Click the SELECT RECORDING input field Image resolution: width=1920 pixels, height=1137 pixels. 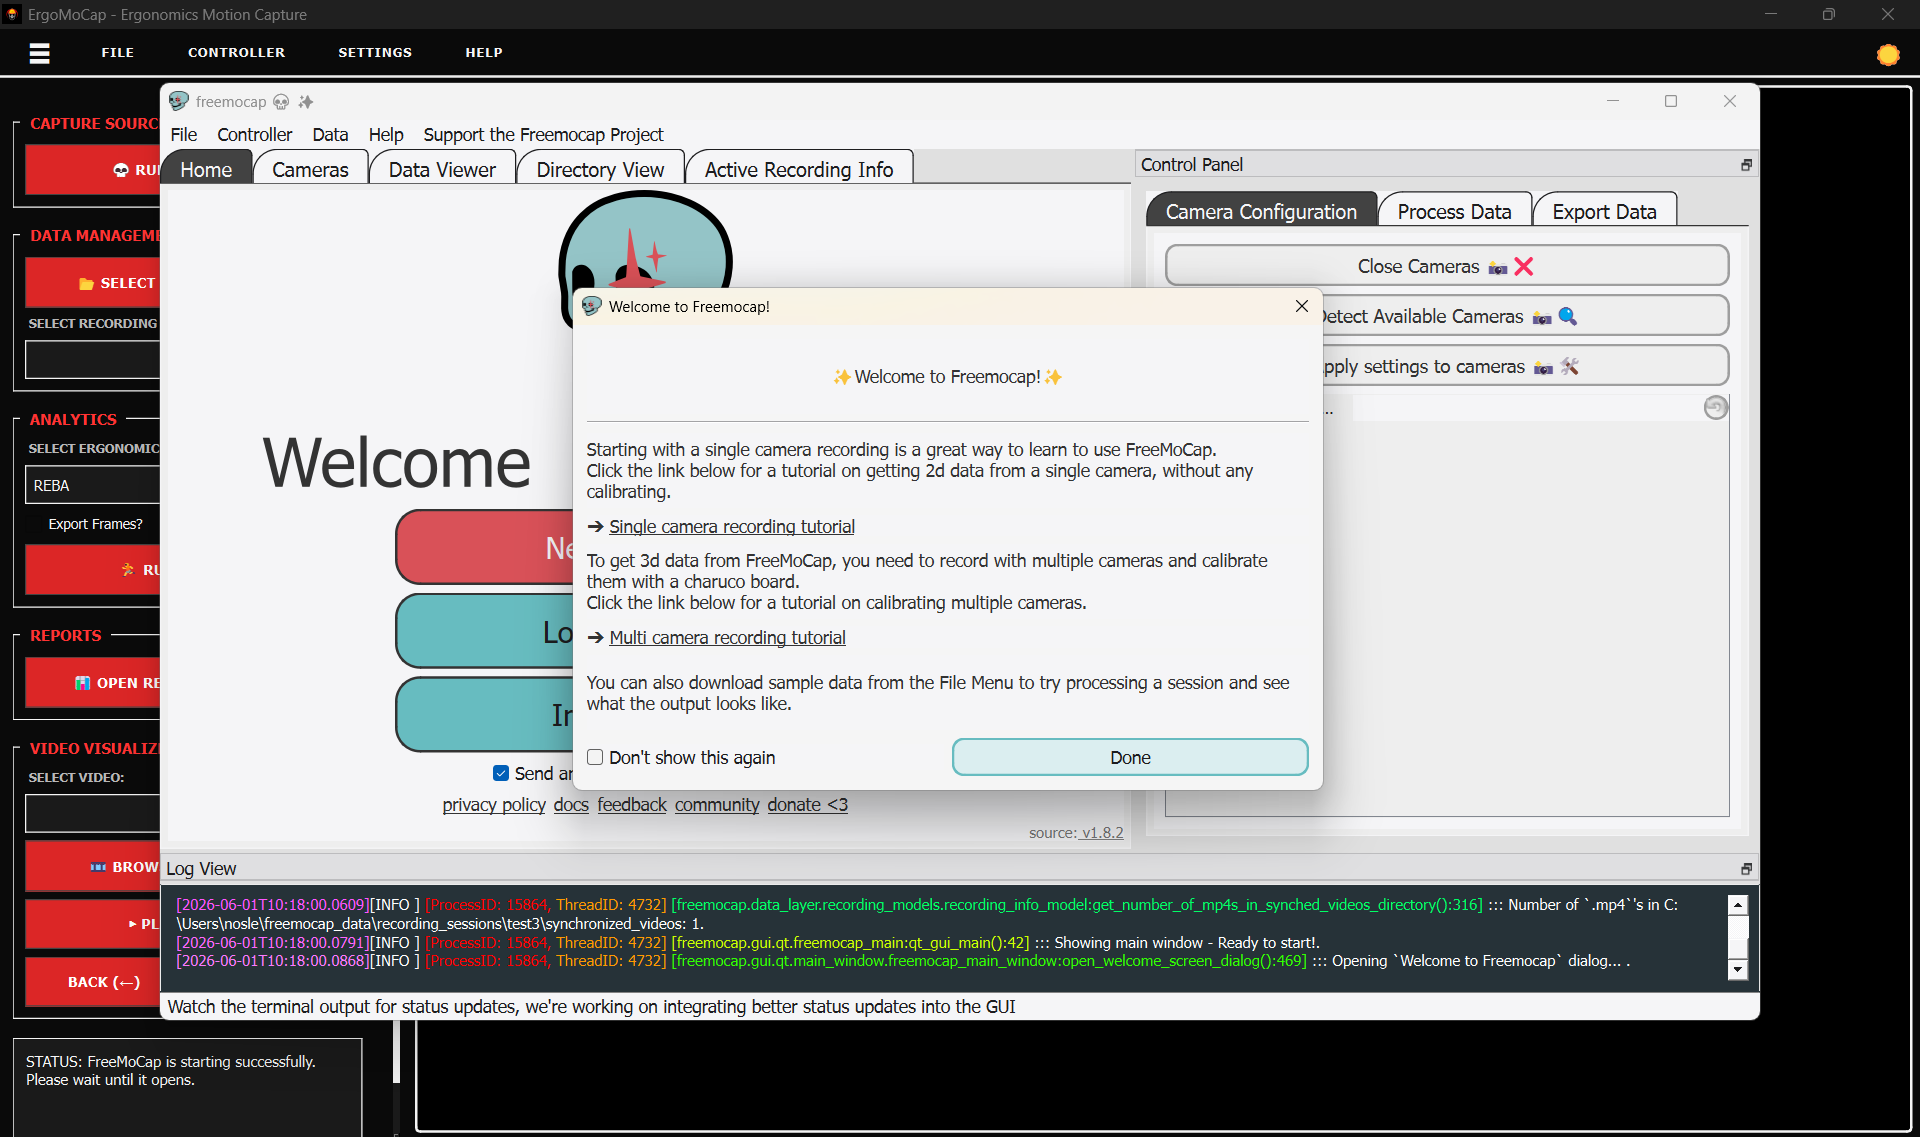pyautogui.click(x=92, y=359)
